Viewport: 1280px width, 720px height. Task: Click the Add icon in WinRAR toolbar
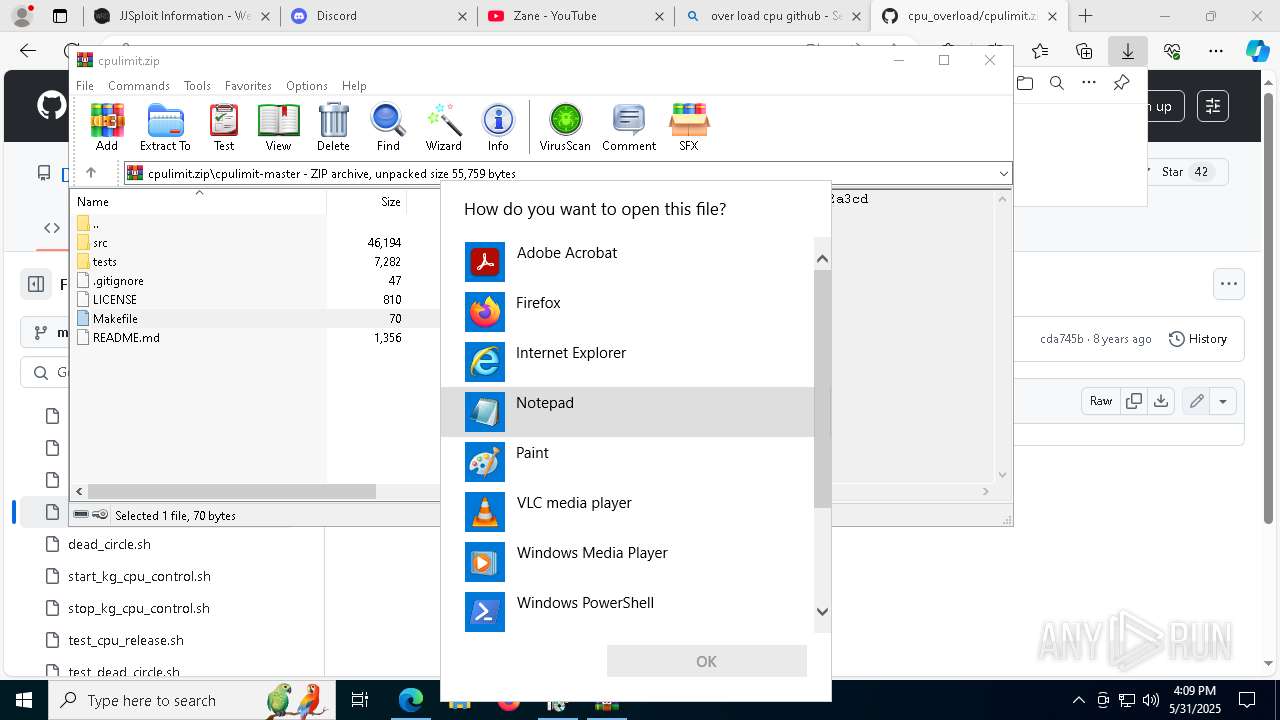(107, 127)
